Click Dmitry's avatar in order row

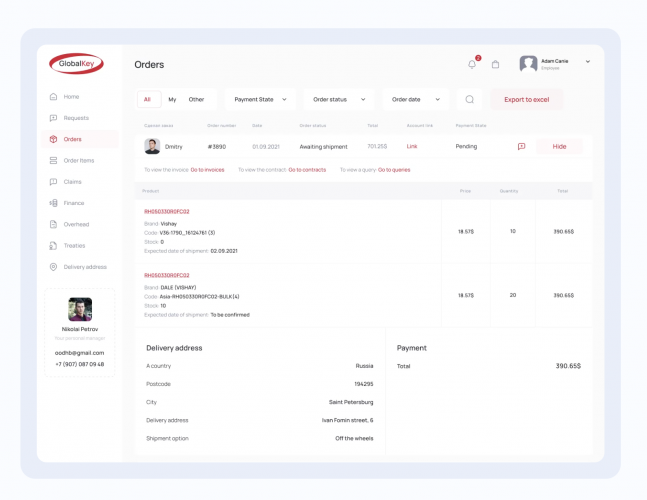click(x=152, y=146)
